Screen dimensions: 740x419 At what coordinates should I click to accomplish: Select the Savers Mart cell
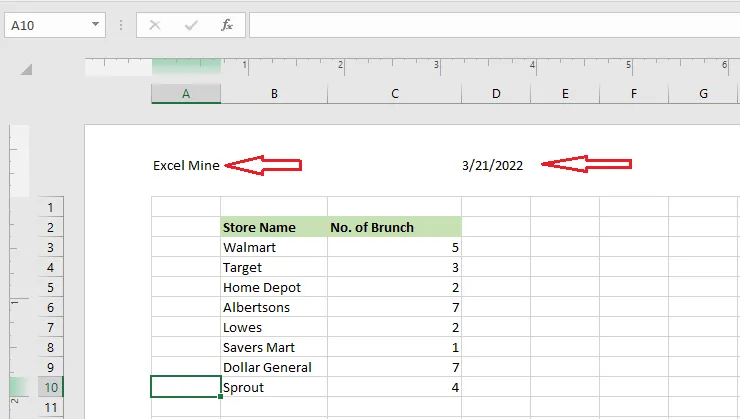(274, 347)
